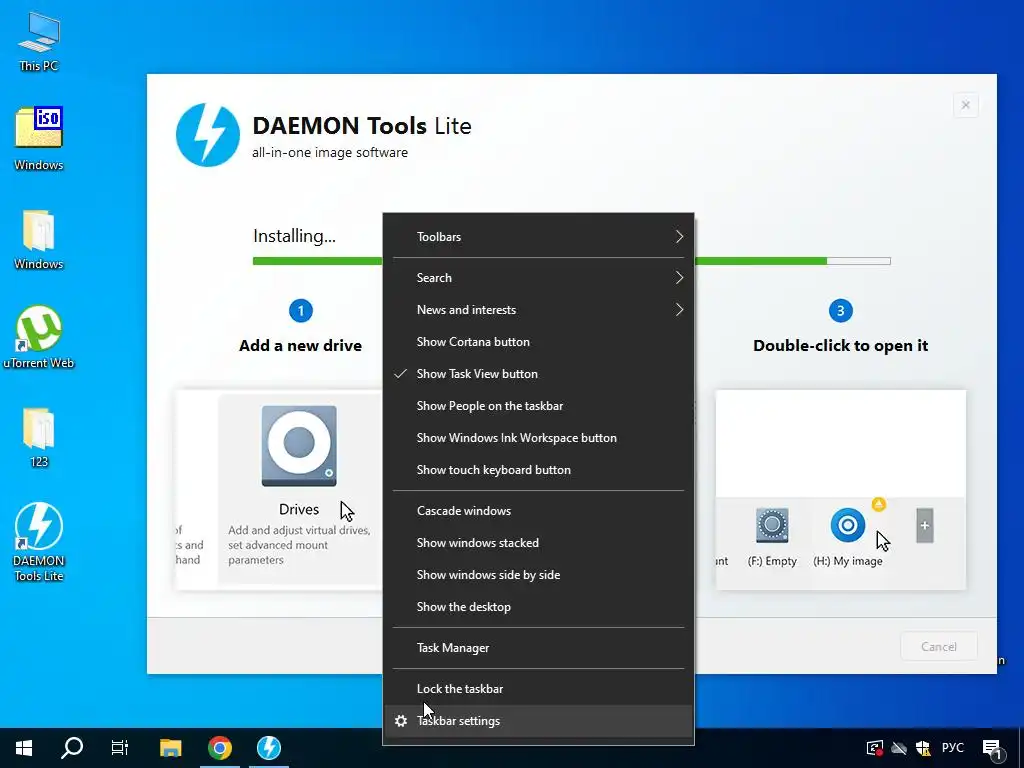Expand the Toolbars submenu
1024x768 pixels.
click(538, 236)
